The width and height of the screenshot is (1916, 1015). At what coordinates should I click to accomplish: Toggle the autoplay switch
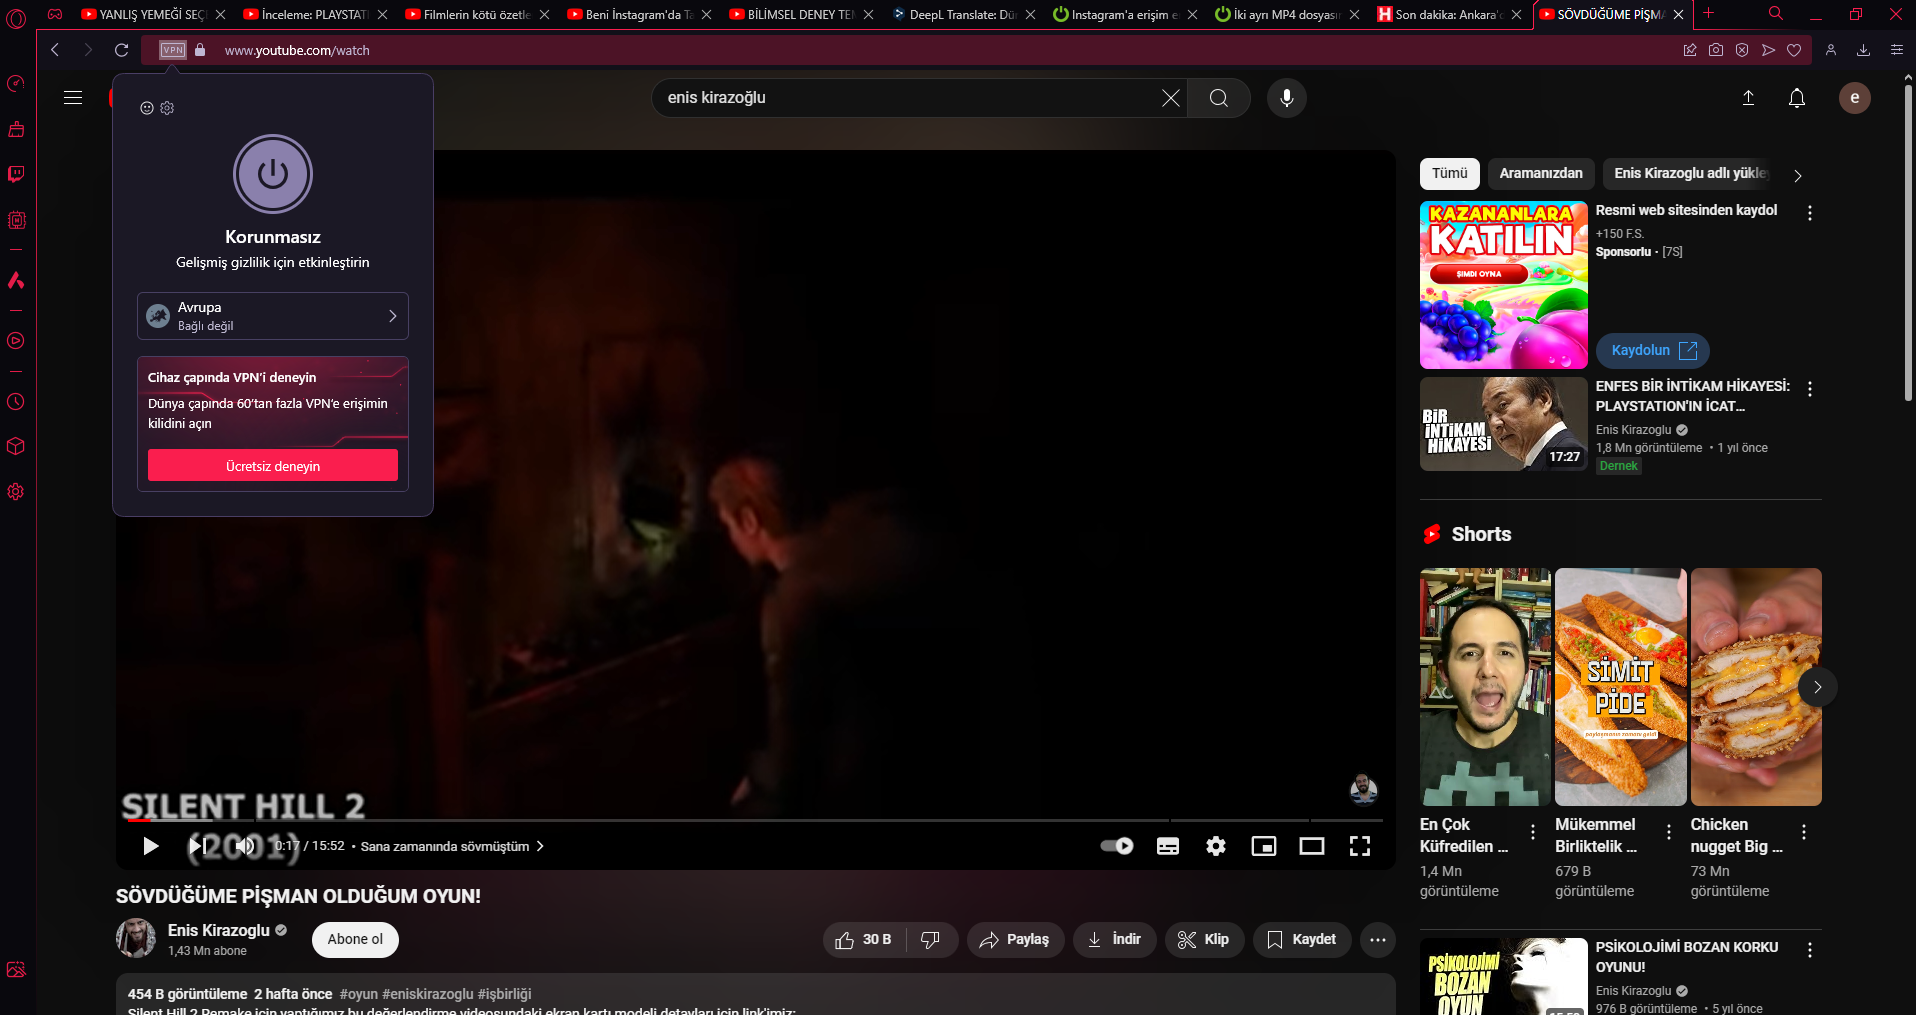1117,846
